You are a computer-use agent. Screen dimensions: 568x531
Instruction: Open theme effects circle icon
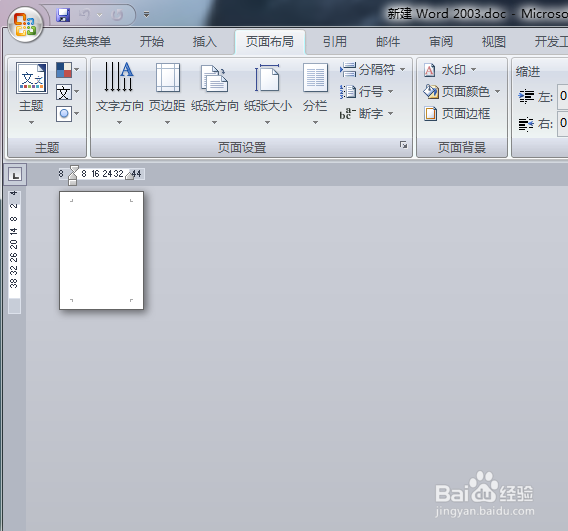(64, 114)
